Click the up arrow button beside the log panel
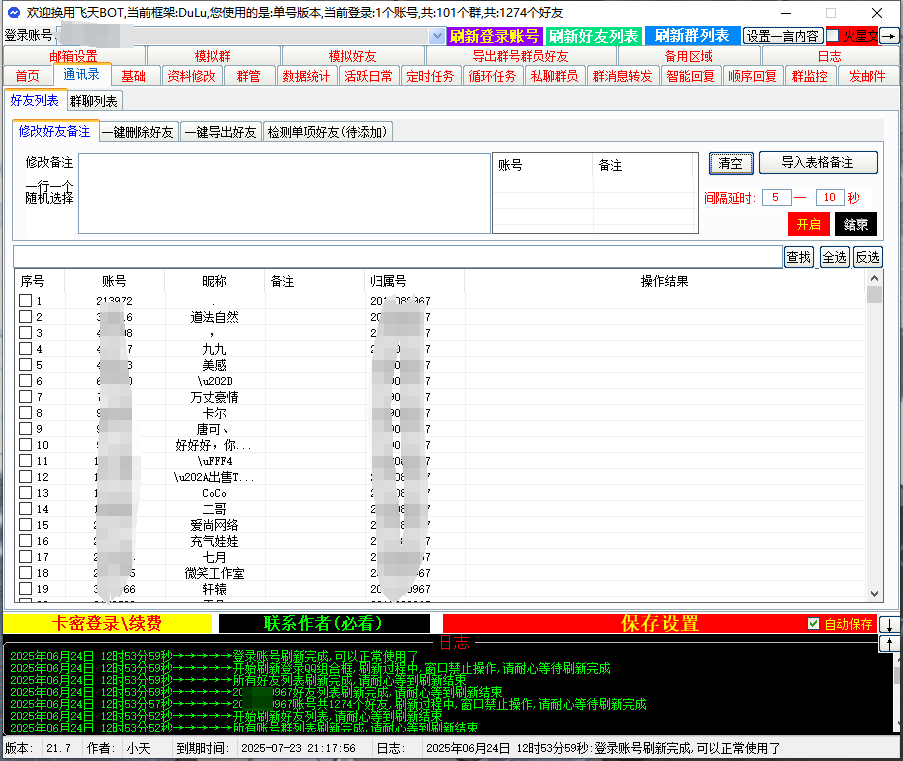The height and width of the screenshot is (761, 903). click(x=889, y=643)
